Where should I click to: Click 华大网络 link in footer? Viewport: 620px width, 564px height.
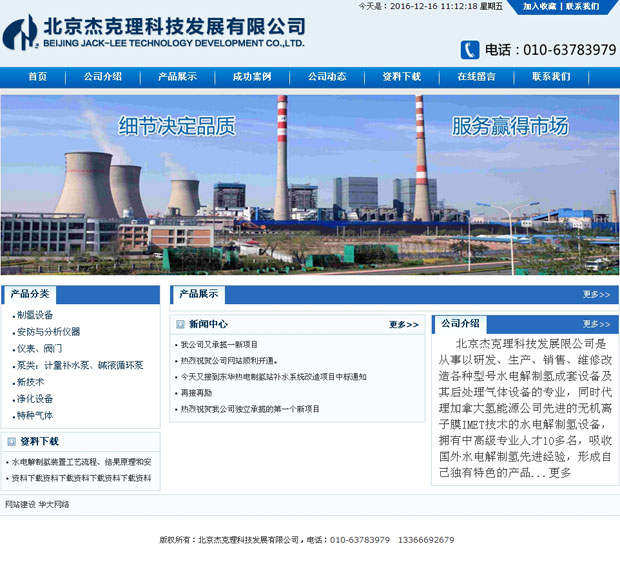coord(54,505)
